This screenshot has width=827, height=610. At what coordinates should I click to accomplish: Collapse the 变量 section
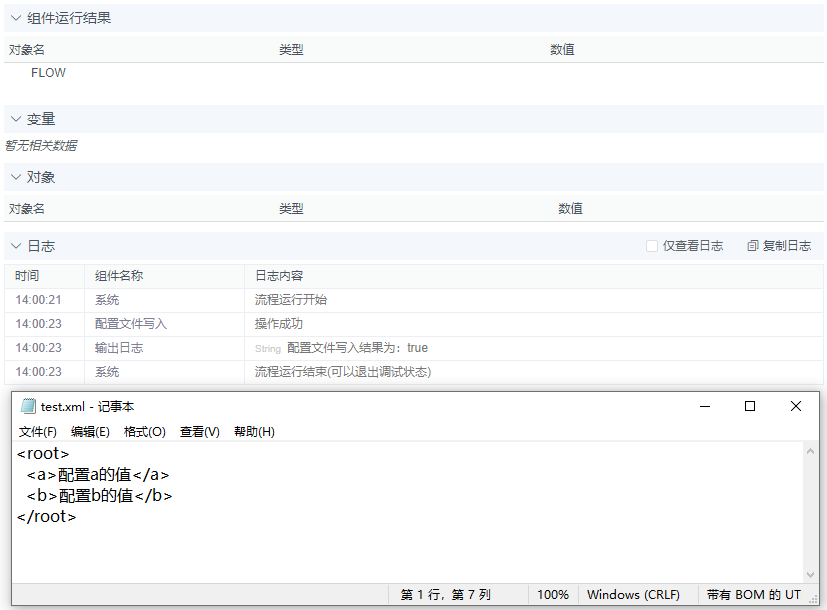click(x=15, y=118)
